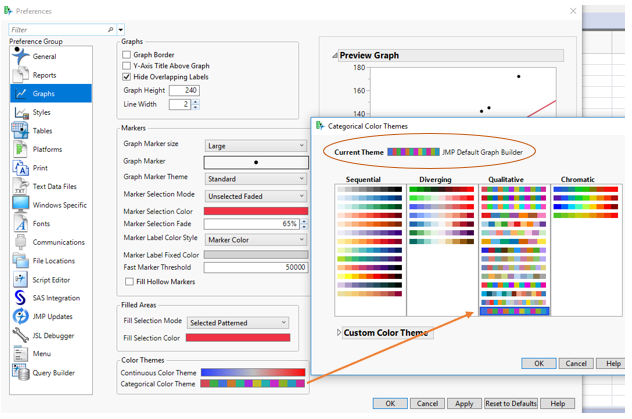Click the Marker Selection Color swatch

(256, 211)
